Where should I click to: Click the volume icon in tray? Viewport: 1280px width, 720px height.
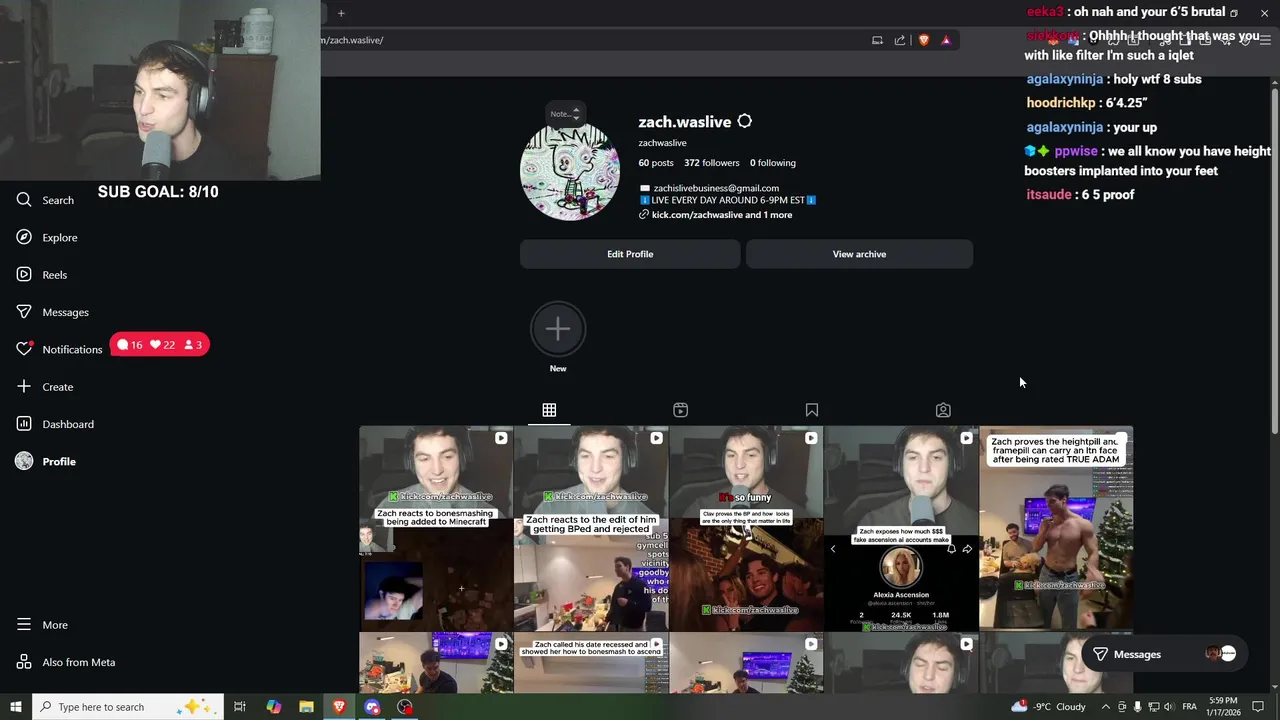coord(1169,707)
